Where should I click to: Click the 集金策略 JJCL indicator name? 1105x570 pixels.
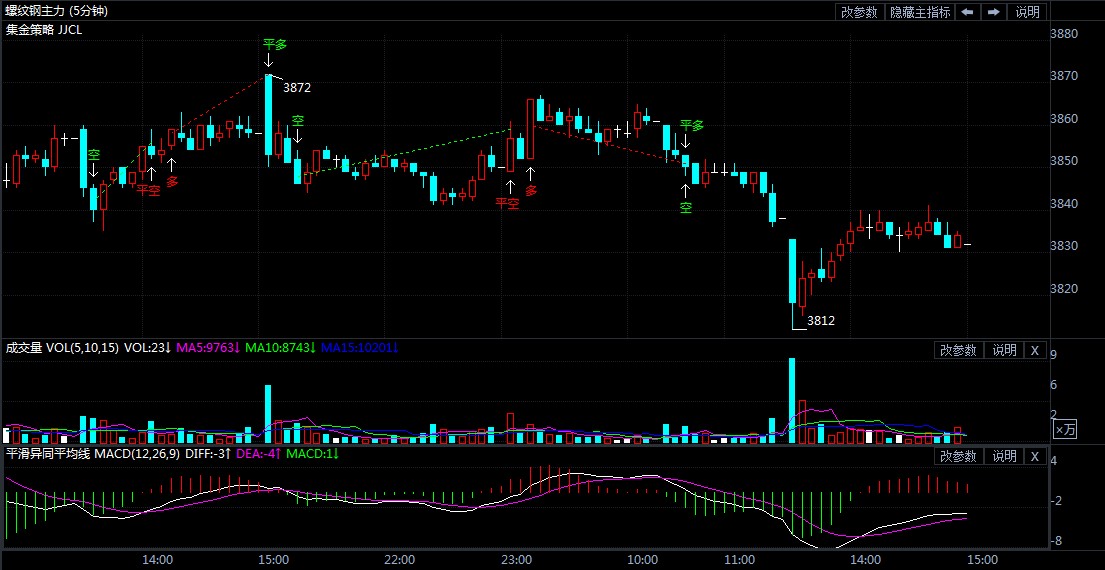(x=44, y=30)
